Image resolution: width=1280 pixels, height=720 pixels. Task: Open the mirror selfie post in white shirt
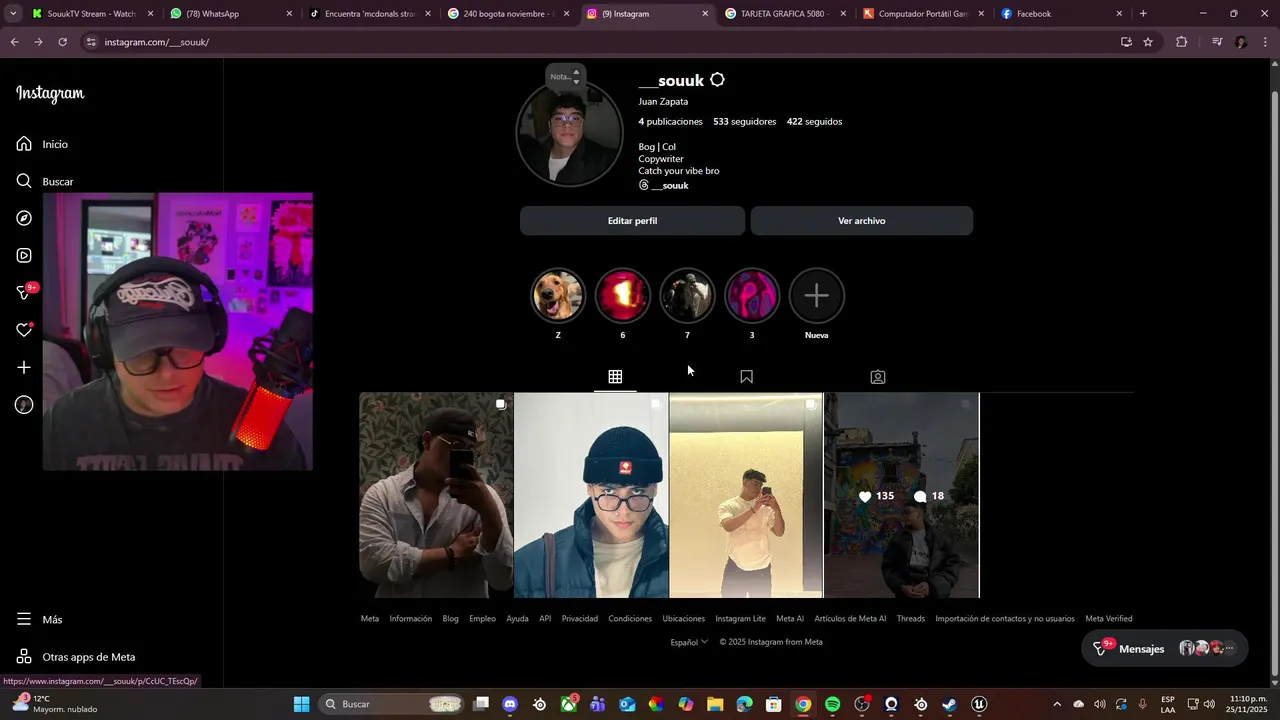(746, 496)
